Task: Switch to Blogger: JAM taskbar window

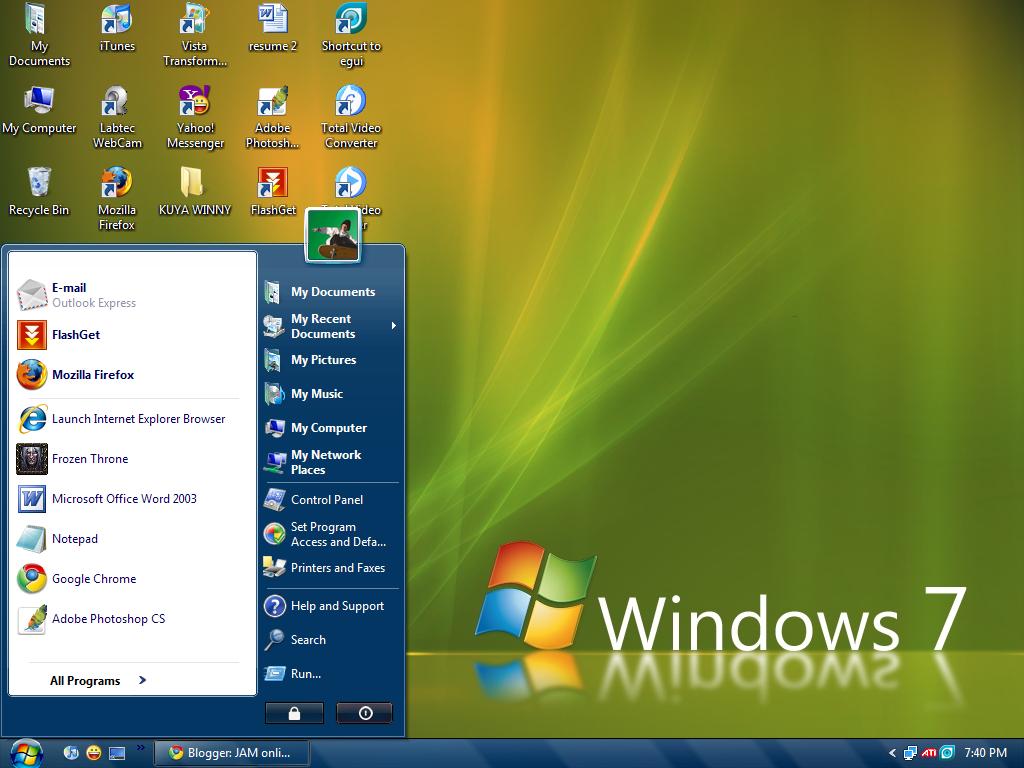Action: pos(231,753)
